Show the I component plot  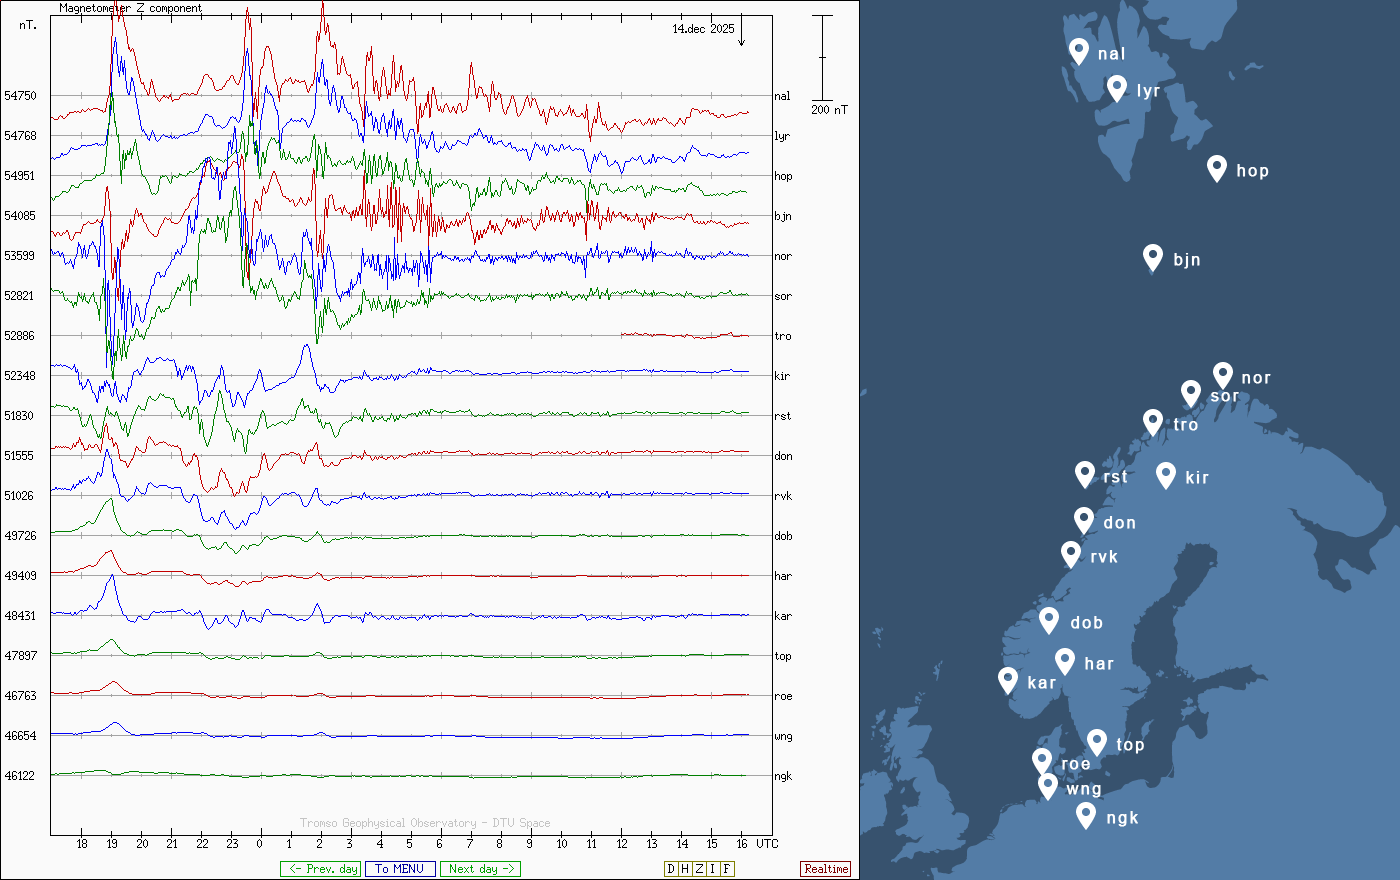coord(712,869)
